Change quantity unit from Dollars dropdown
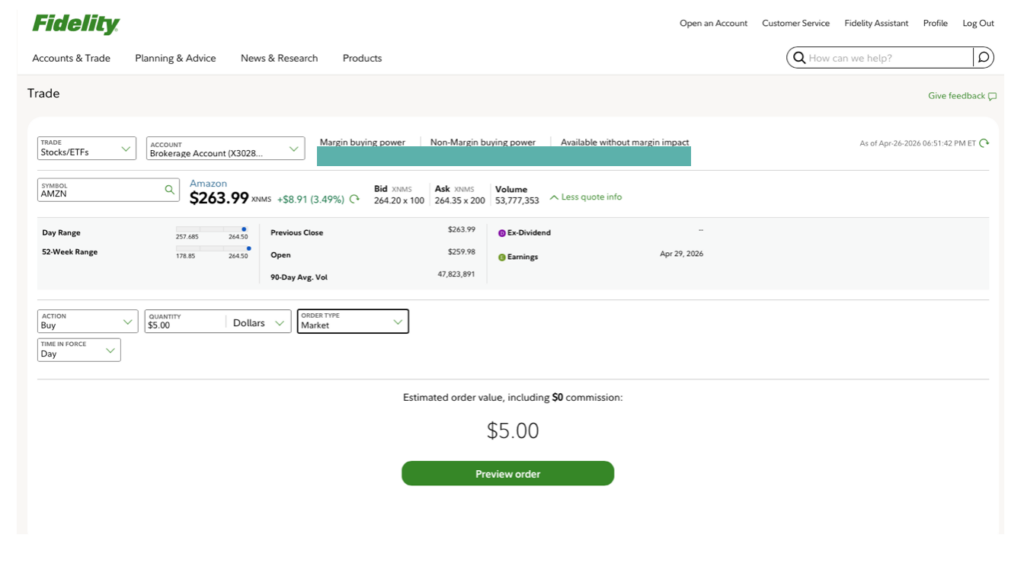 (x=259, y=323)
